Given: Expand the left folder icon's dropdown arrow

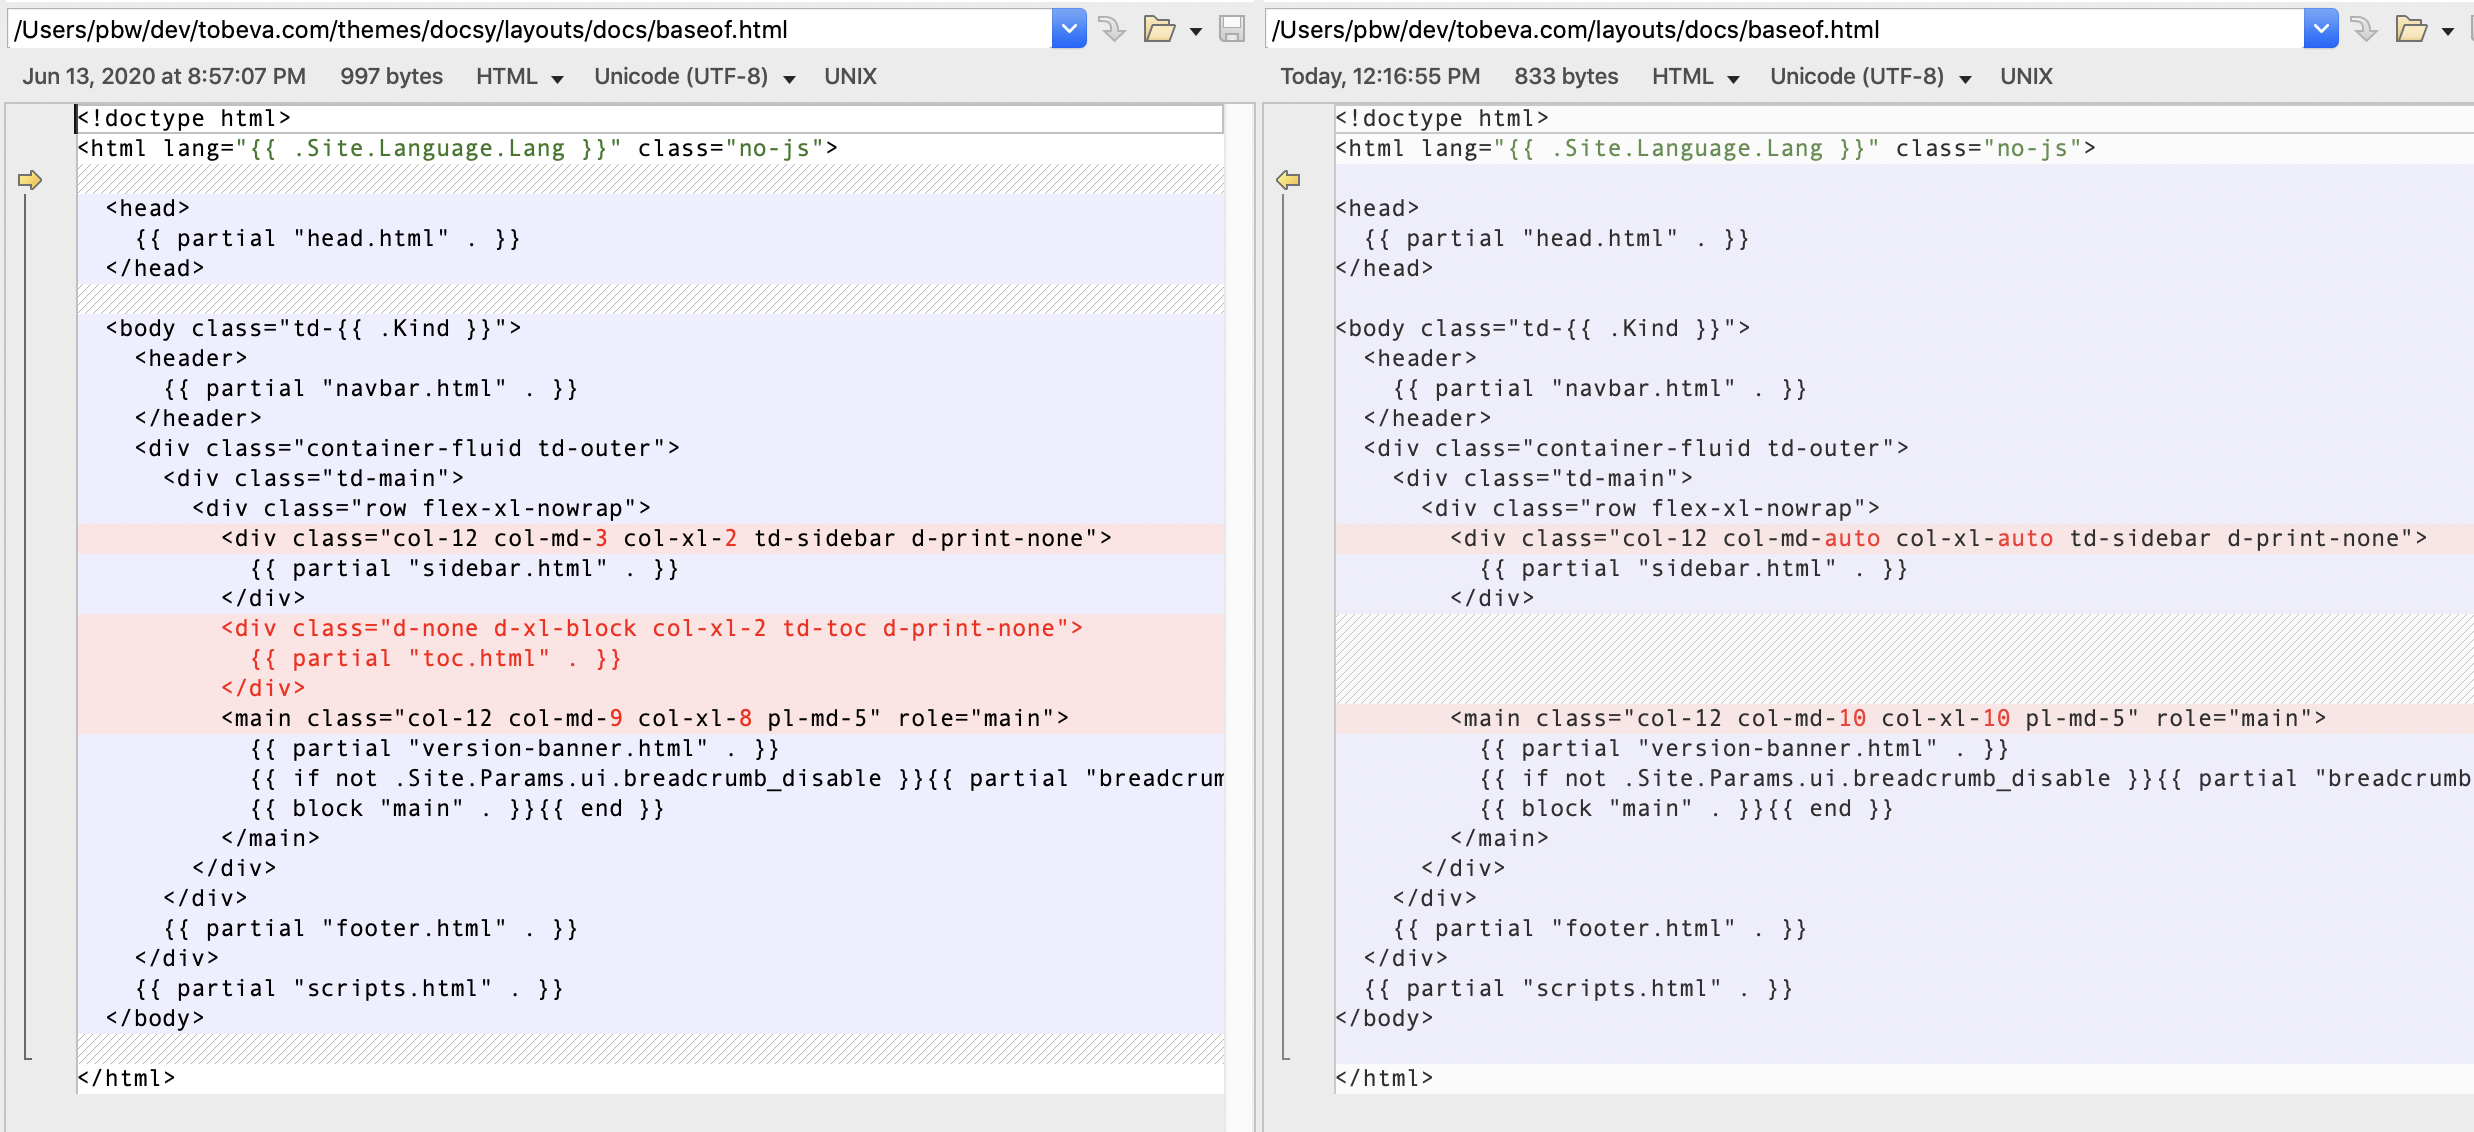Looking at the screenshot, I should pos(1196,31).
